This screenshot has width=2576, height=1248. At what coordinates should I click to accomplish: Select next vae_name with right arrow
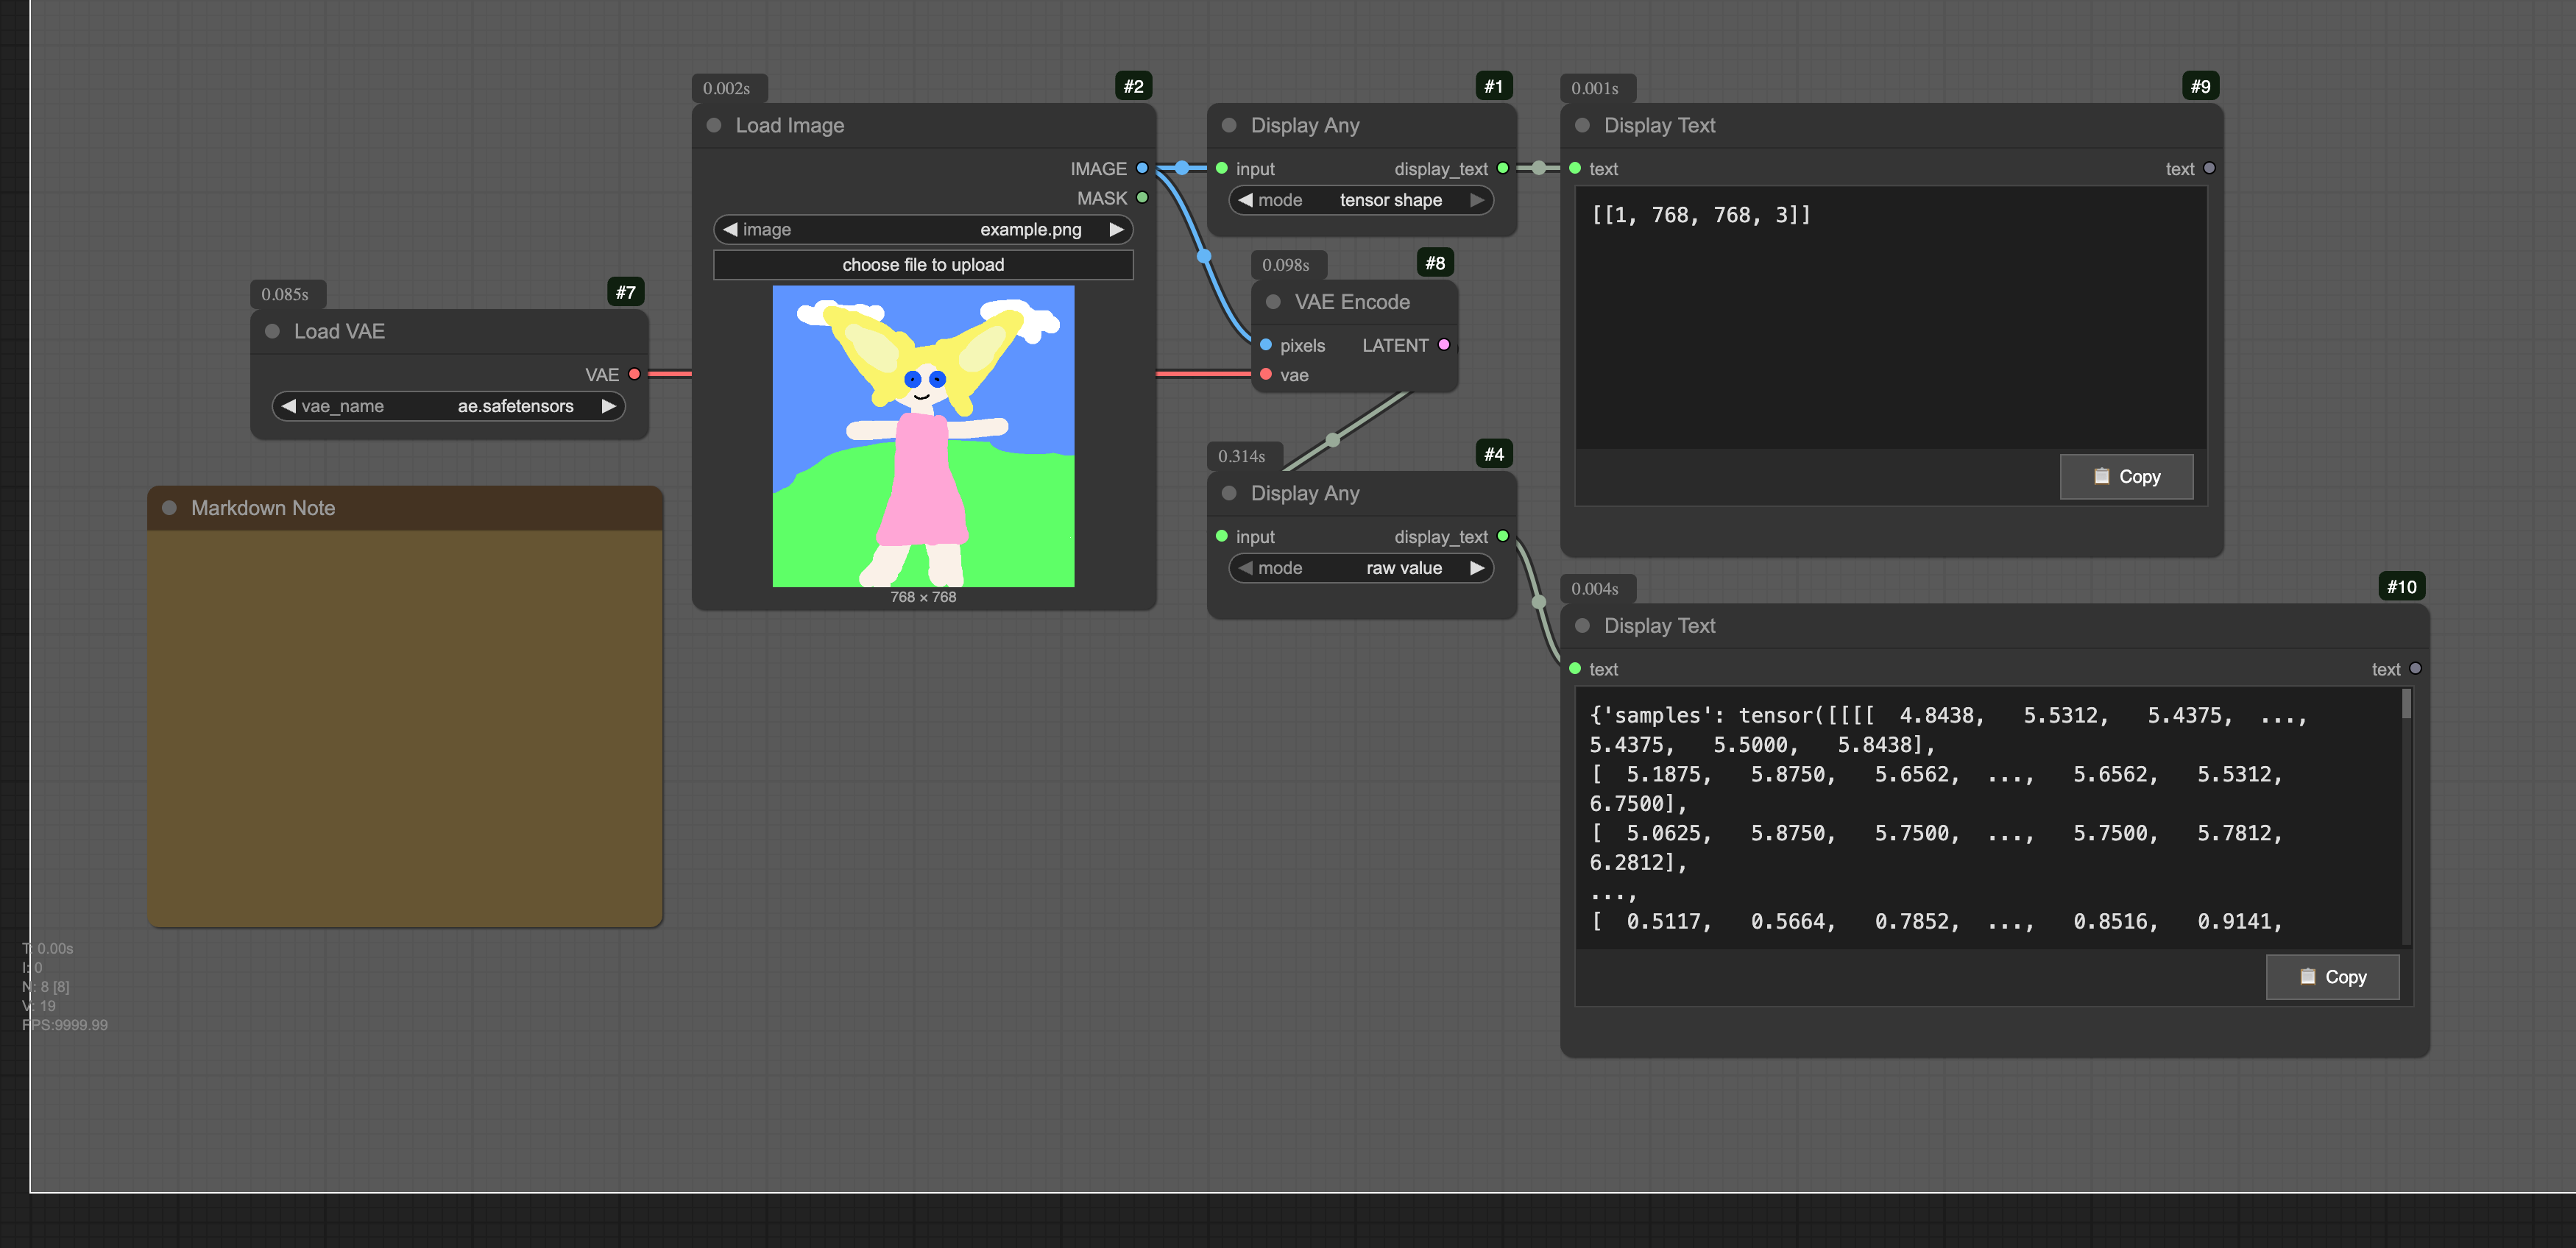(609, 406)
